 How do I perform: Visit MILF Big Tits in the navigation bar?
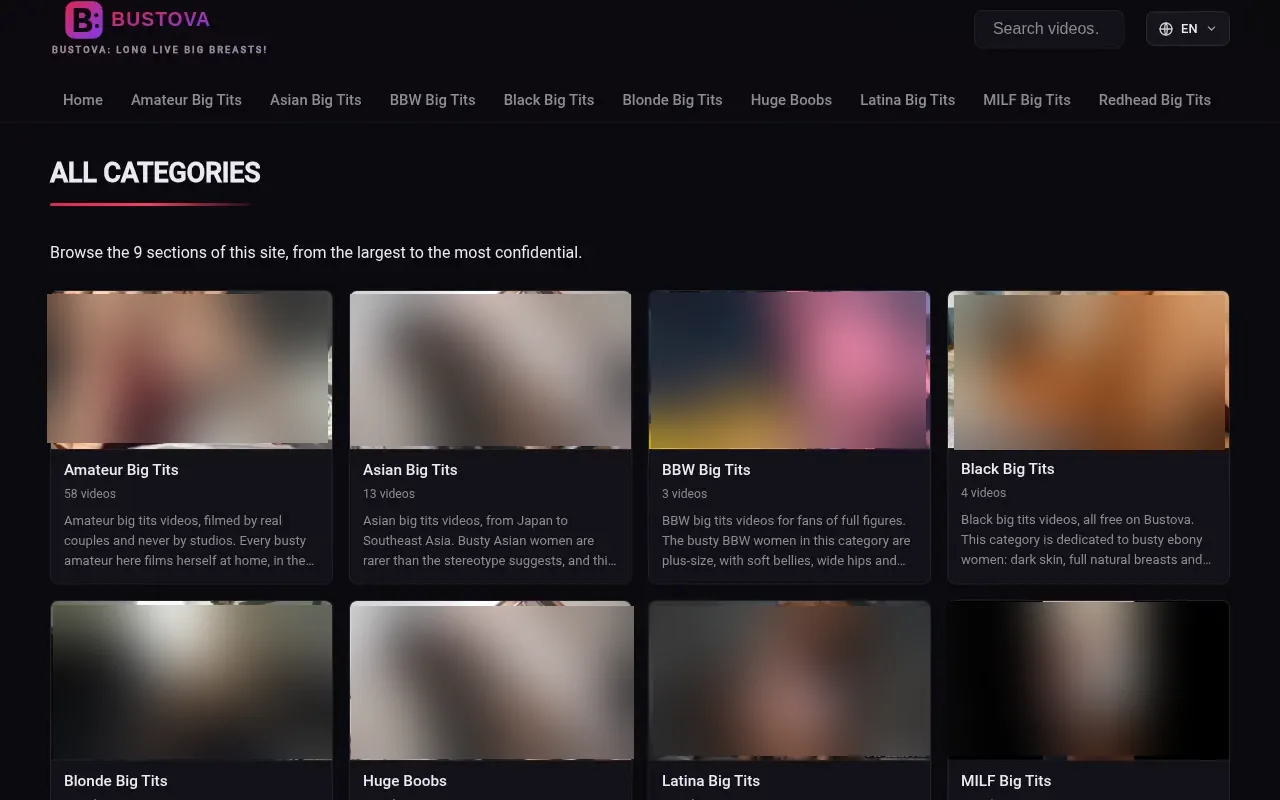pyautogui.click(x=1027, y=100)
